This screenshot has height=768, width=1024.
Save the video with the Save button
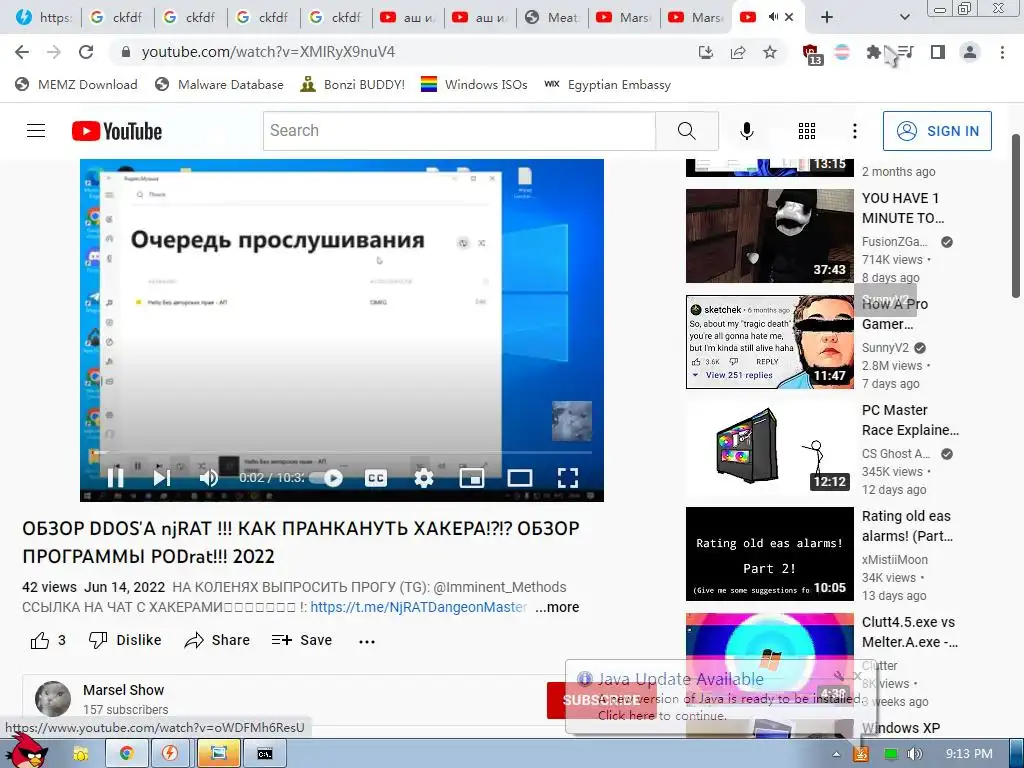pyautogui.click(x=302, y=640)
